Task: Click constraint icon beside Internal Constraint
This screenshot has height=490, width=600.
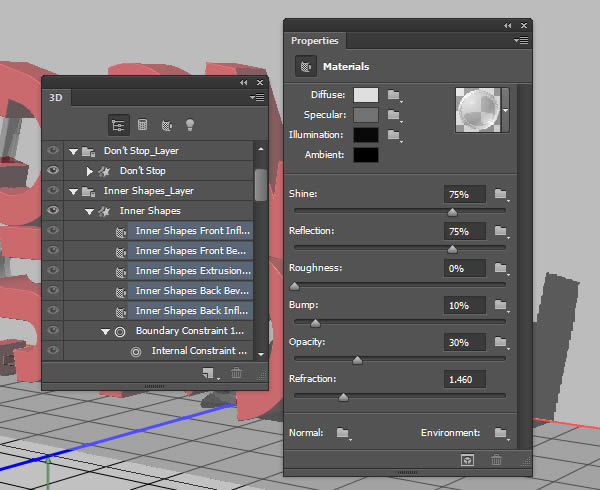Action: (136, 352)
